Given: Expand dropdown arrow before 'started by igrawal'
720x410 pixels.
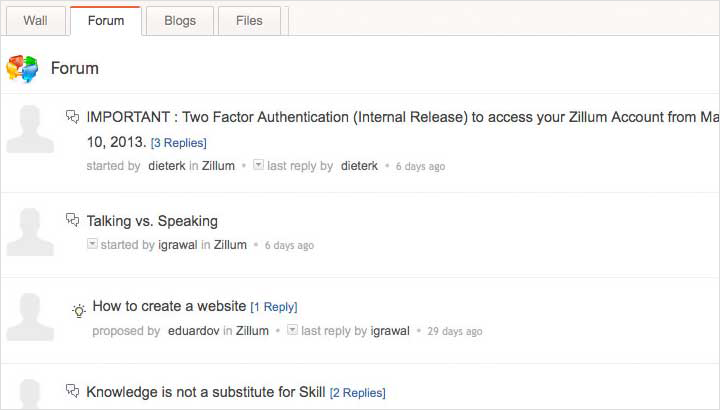Looking at the screenshot, I should click(93, 244).
